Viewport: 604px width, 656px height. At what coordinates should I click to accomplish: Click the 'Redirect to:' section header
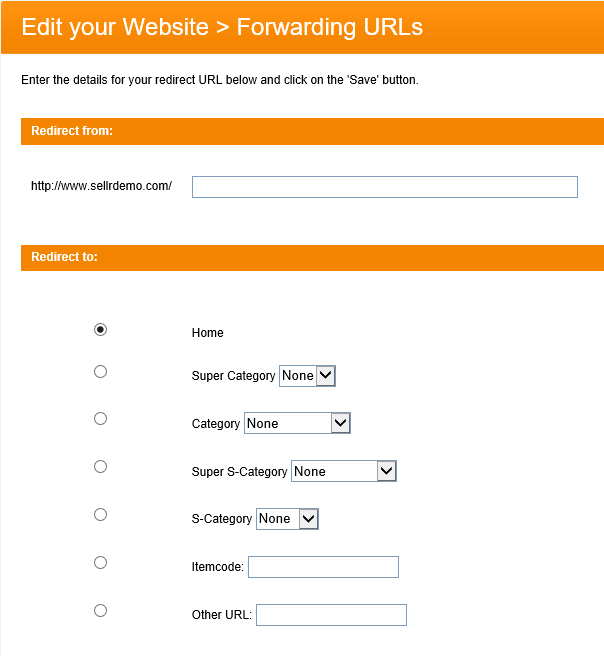(x=64, y=257)
